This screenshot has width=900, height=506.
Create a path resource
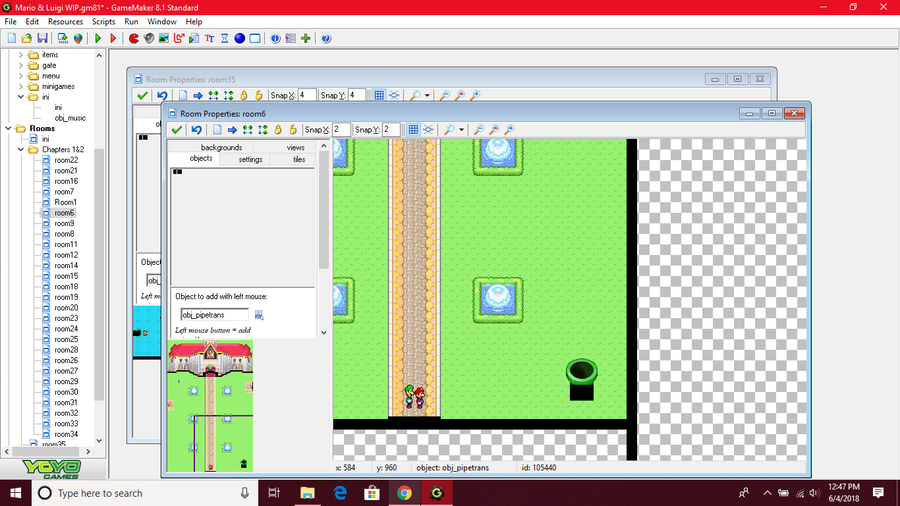pos(179,38)
